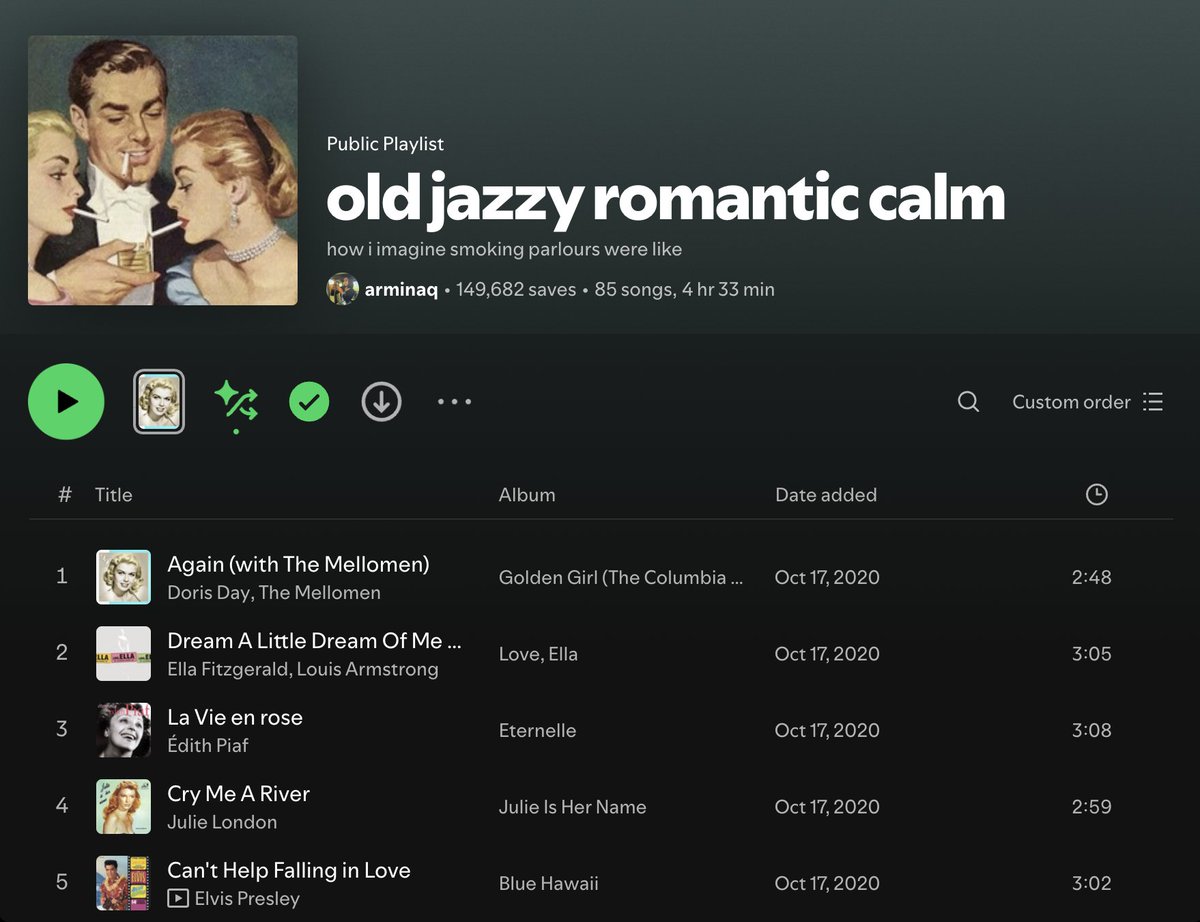The image size is (1200, 922).
Task: Sort by the duration clock icon
Action: [x=1097, y=494]
